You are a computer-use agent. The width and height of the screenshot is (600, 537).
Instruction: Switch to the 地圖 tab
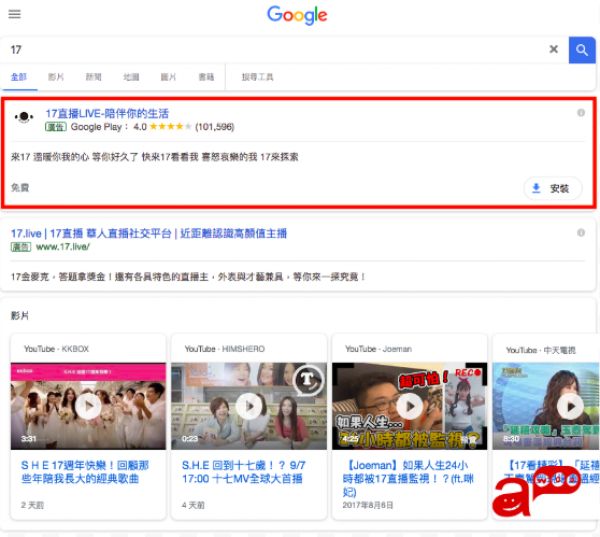click(x=131, y=77)
